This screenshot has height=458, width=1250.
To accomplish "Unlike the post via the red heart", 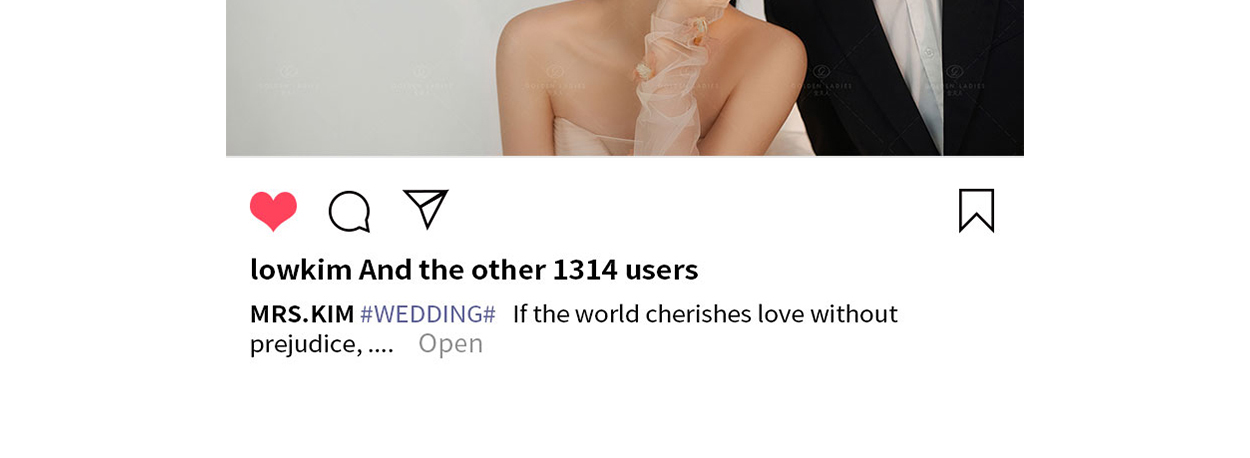I will pyautogui.click(x=273, y=211).
